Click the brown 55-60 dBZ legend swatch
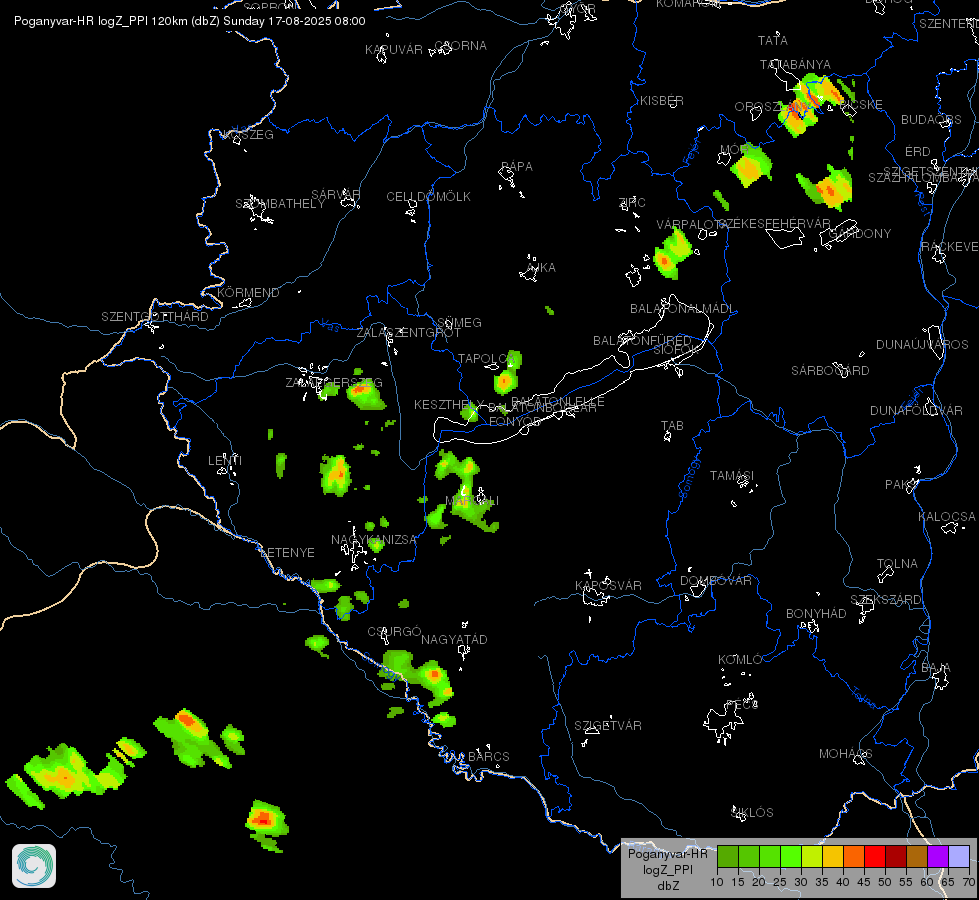979x900 pixels. pos(917,857)
